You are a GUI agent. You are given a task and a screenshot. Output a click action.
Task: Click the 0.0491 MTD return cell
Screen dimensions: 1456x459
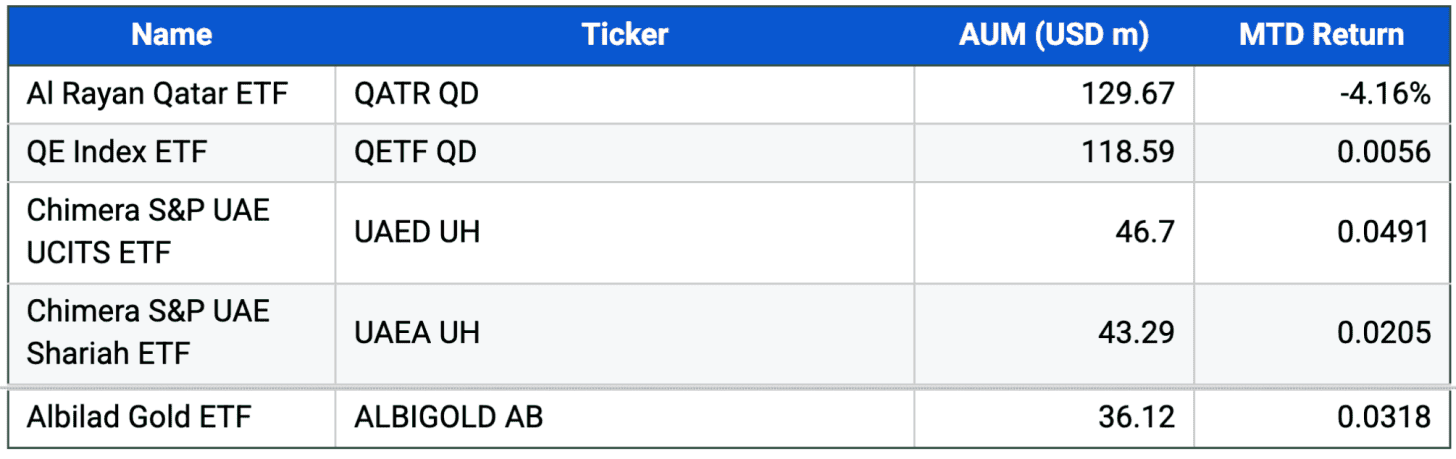pyautogui.click(x=1383, y=232)
